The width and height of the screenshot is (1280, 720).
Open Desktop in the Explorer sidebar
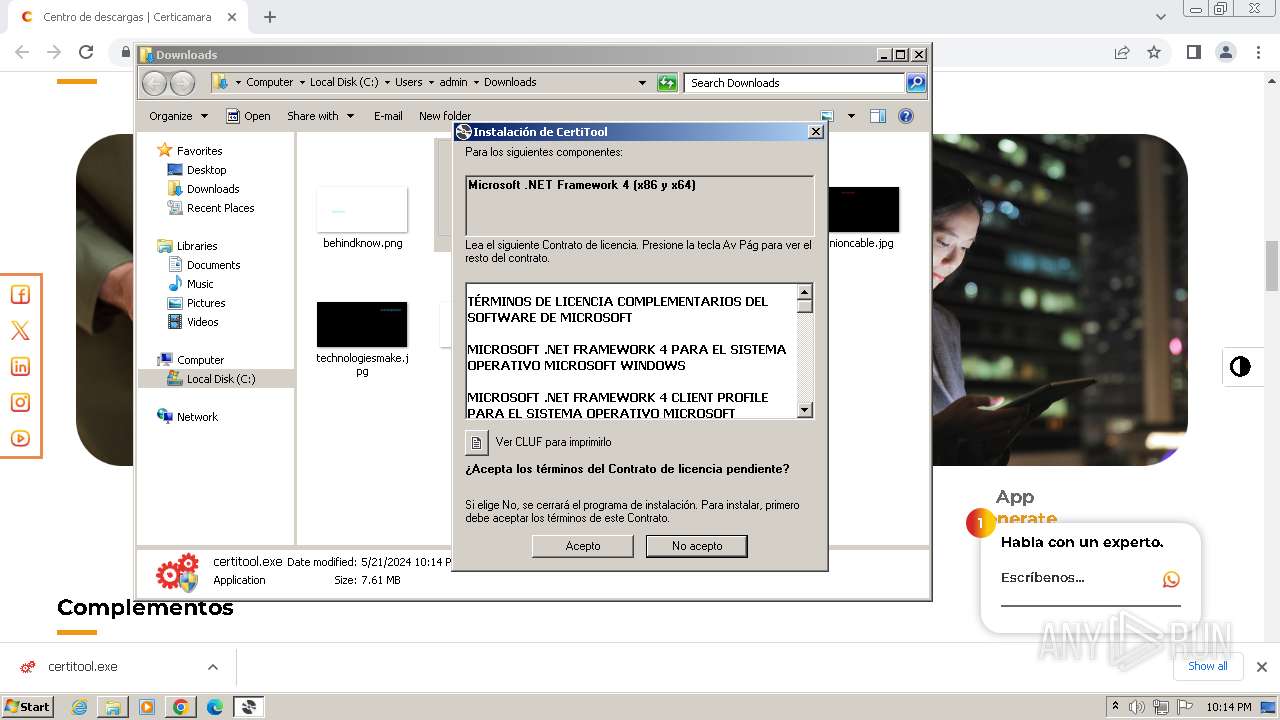[x=206, y=170]
